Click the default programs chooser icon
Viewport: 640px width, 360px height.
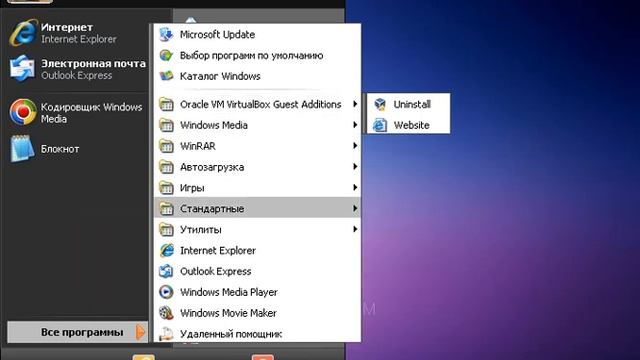tap(166, 55)
